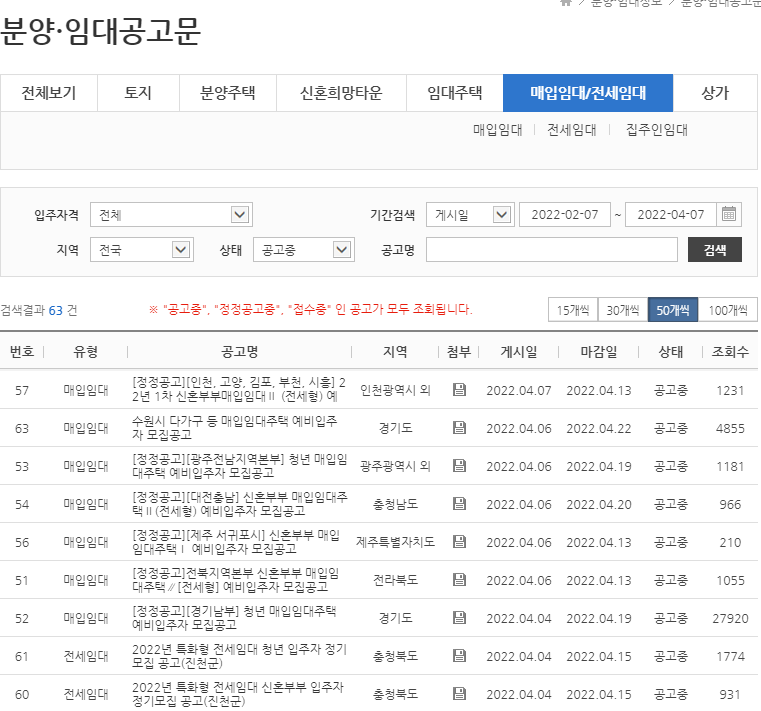The image size is (761, 711).
Task: Show 15개씩 results per page
Action: coord(573,310)
